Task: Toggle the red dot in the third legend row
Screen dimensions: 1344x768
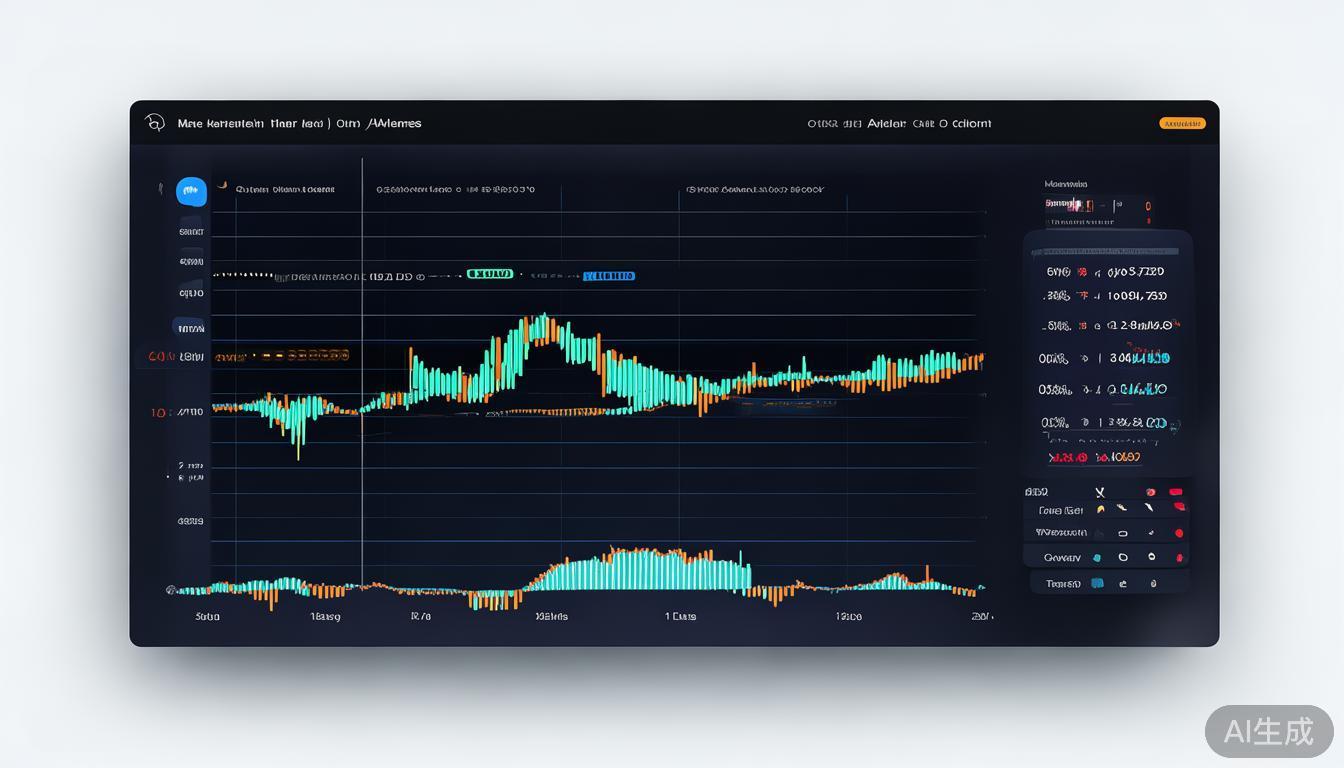Action: [x=1179, y=533]
